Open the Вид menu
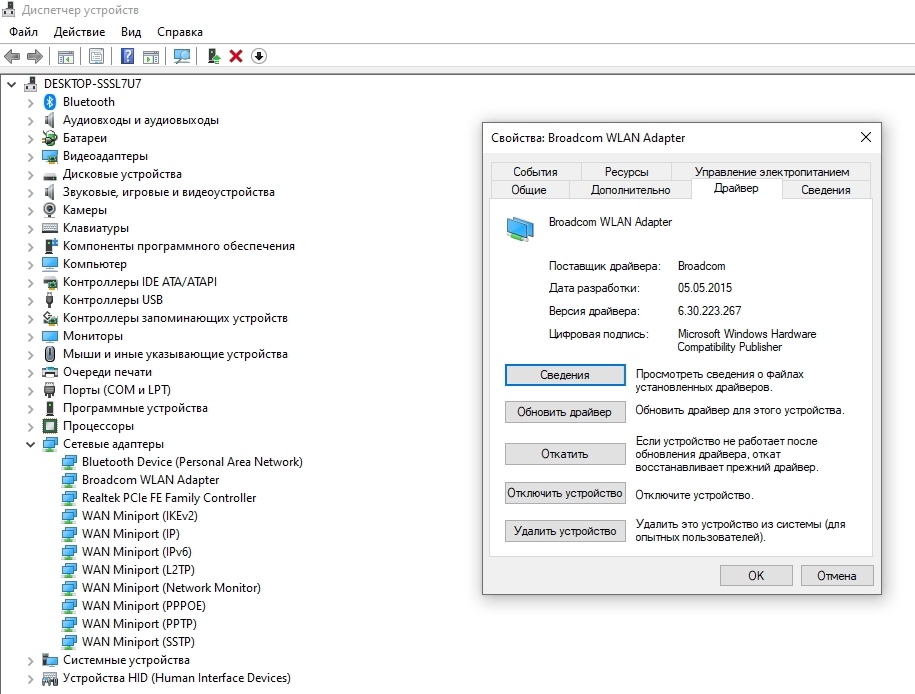Viewport: 915px width, 694px height. [x=131, y=32]
